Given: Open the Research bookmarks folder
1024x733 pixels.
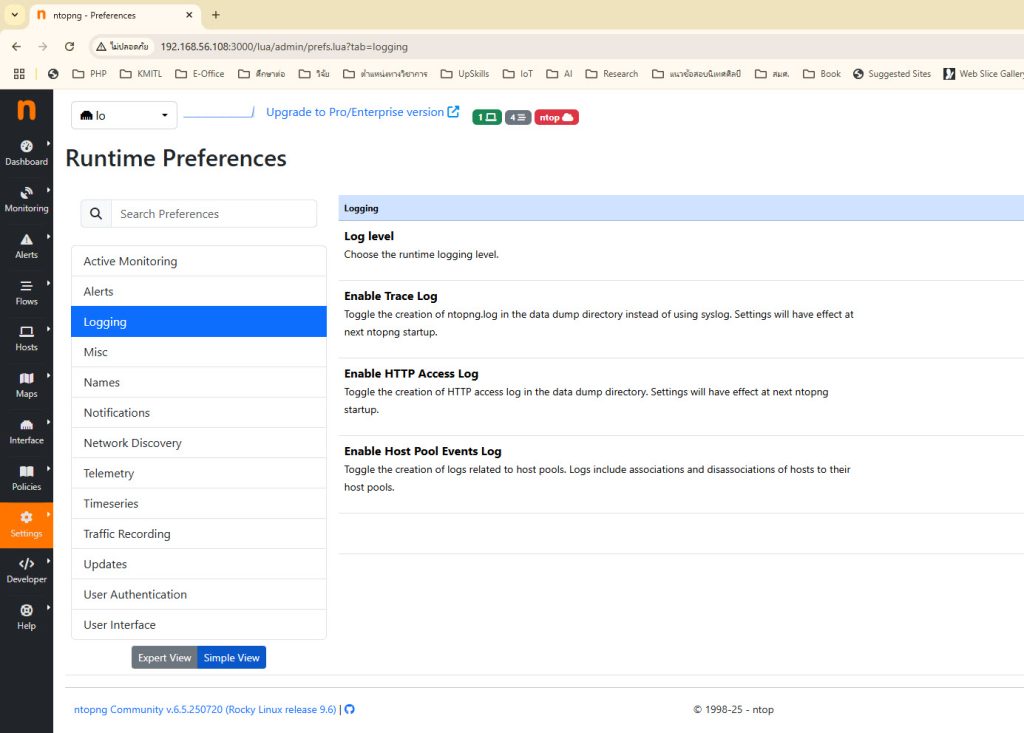Looking at the screenshot, I should pos(612,74).
